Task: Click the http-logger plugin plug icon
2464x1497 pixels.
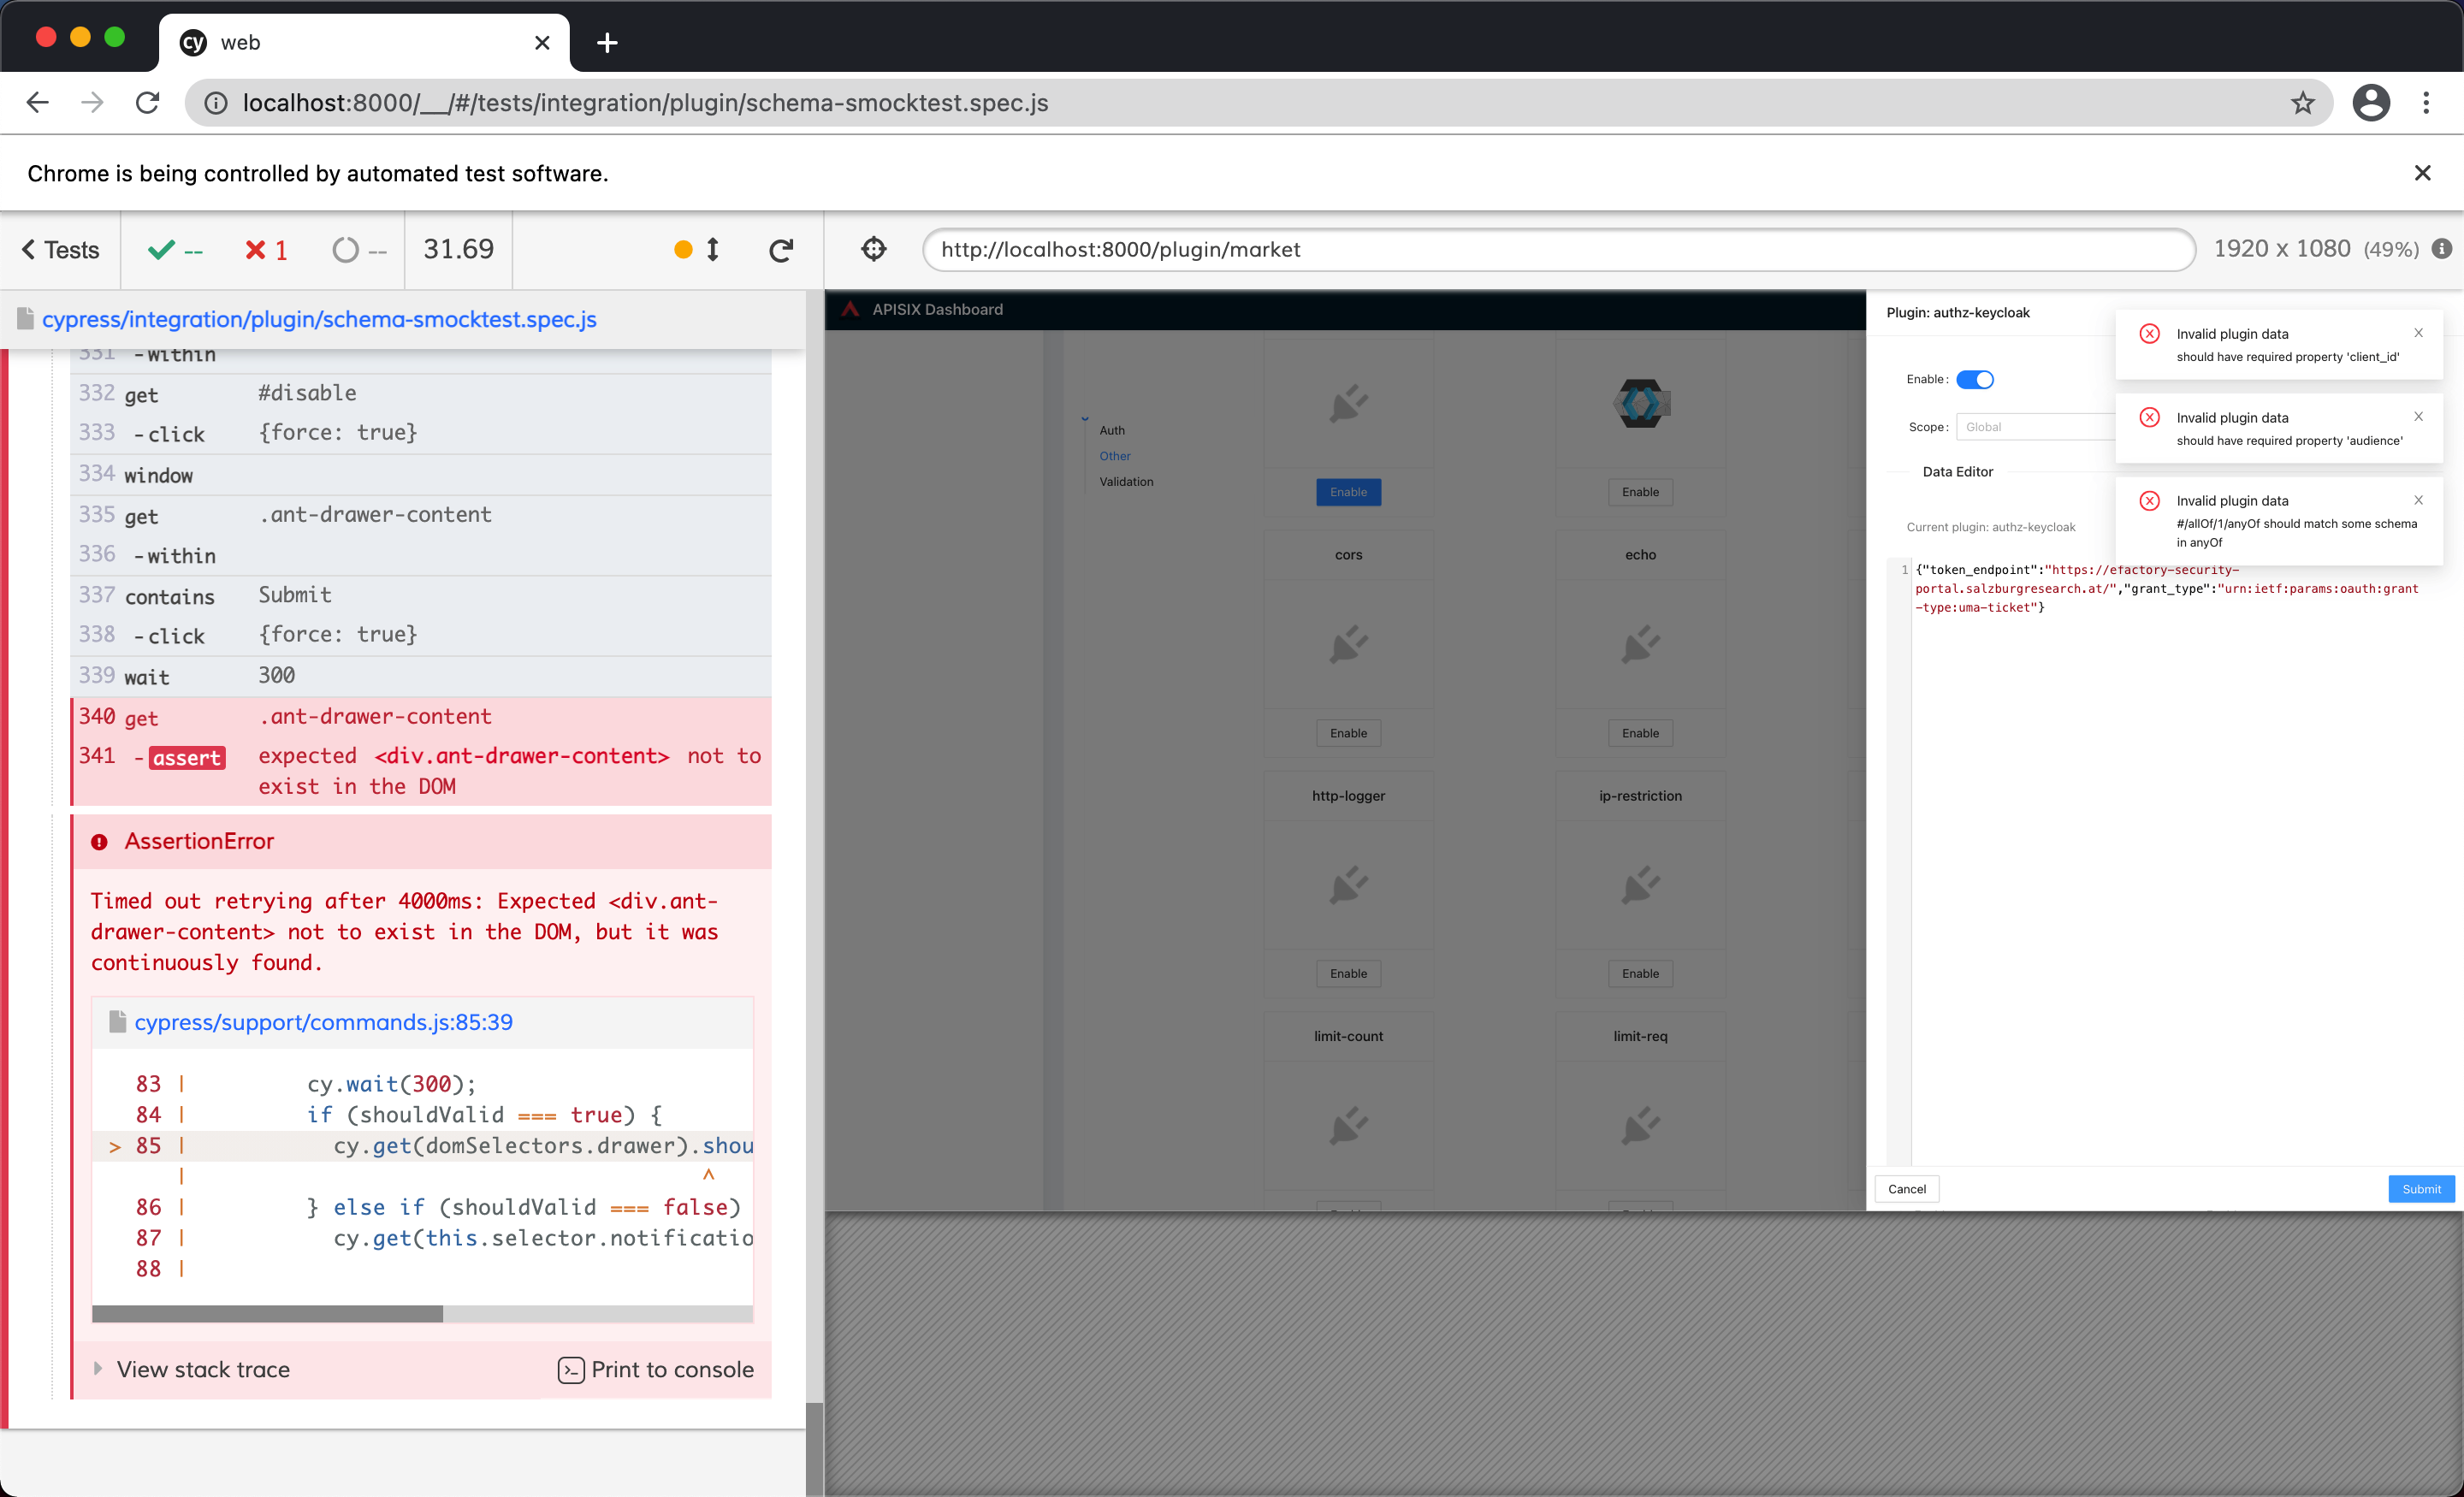Action: pos(1348,885)
